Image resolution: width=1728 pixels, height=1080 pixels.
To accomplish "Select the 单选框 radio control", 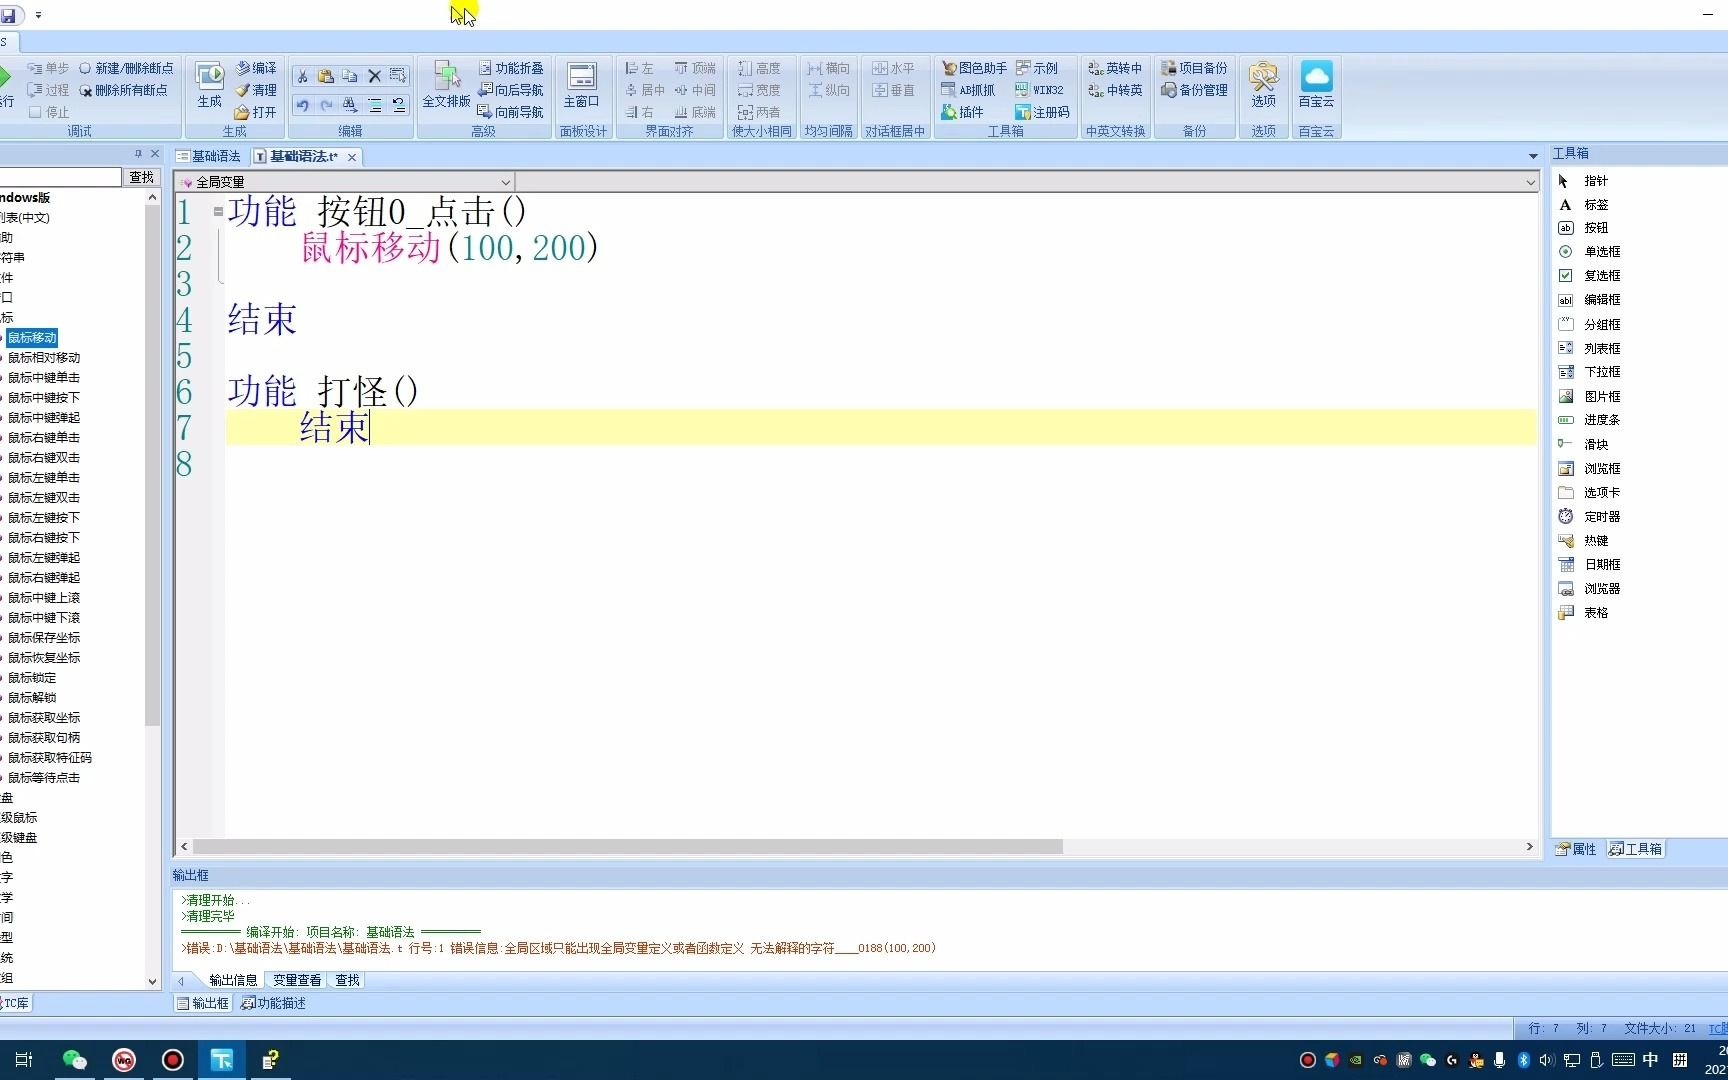I will [x=1590, y=252].
